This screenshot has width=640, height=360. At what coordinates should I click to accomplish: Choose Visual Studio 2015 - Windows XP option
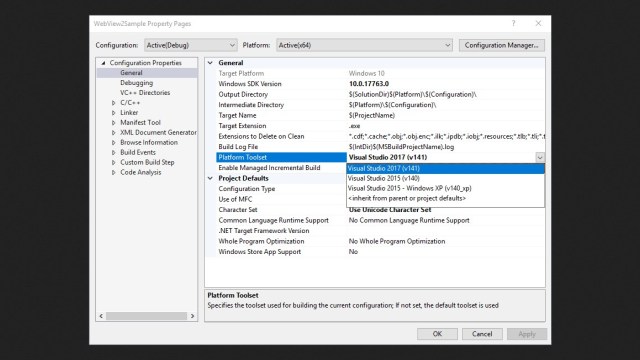[445, 188]
